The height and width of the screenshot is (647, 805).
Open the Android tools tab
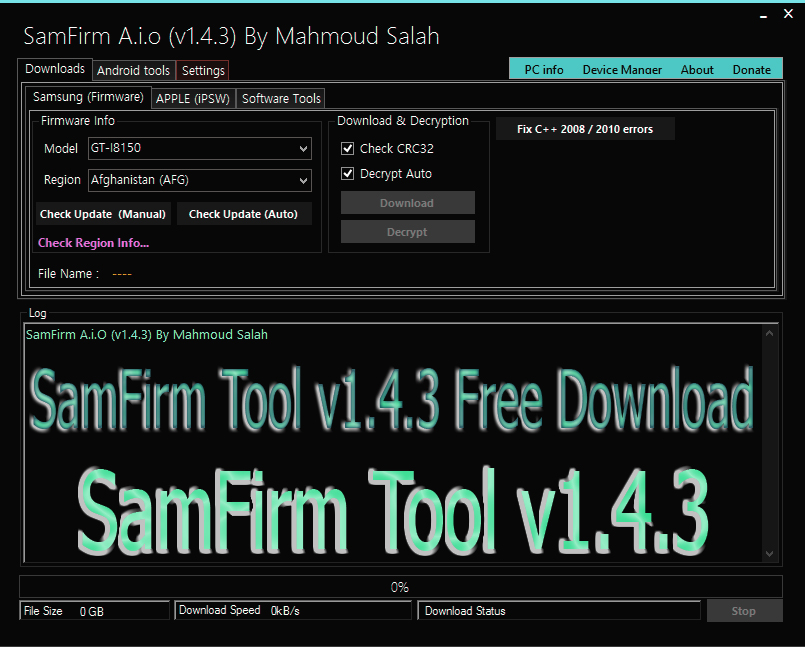coord(133,70)
